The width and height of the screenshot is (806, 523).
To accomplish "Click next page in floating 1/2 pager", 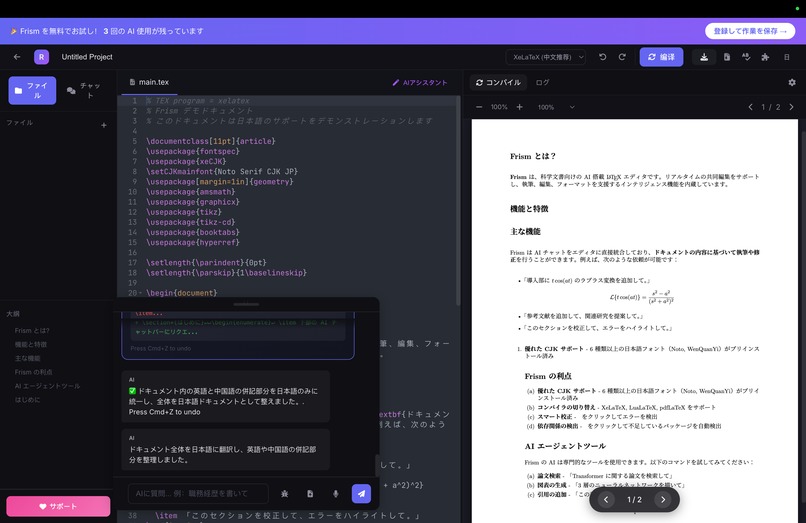I will [663, 499].
